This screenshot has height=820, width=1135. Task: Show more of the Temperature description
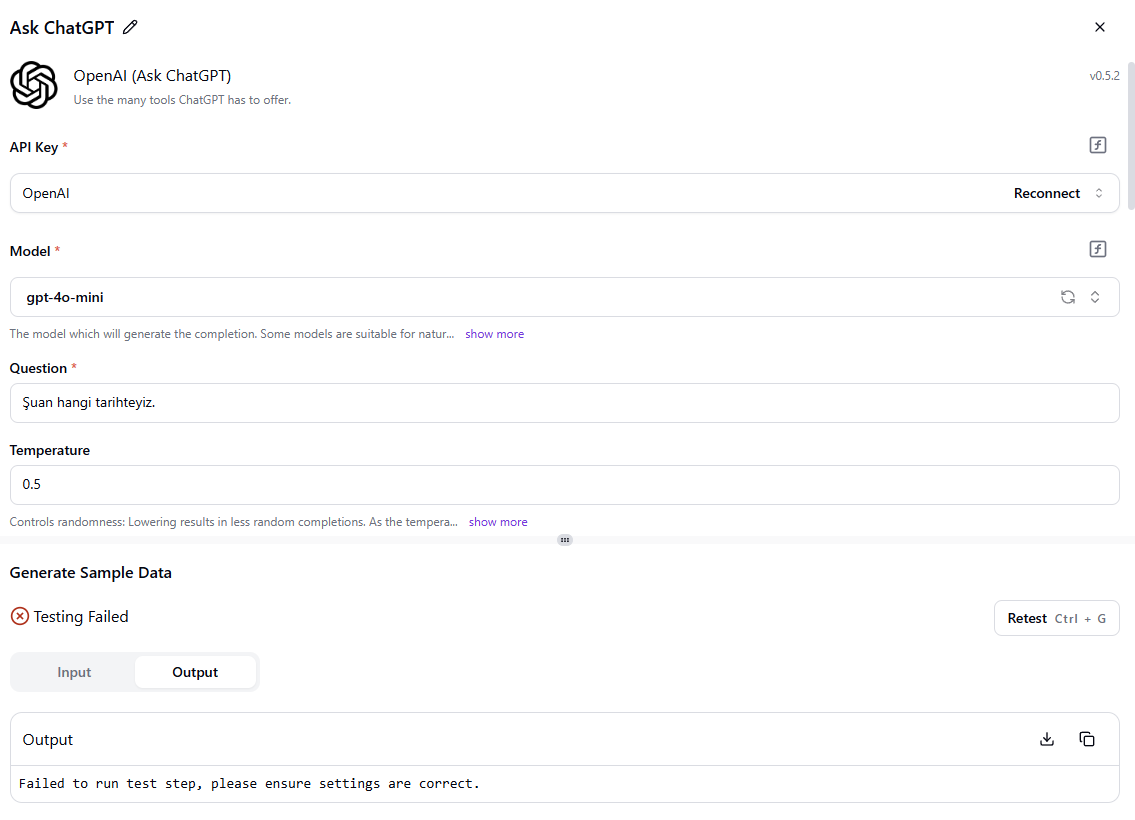498,523
